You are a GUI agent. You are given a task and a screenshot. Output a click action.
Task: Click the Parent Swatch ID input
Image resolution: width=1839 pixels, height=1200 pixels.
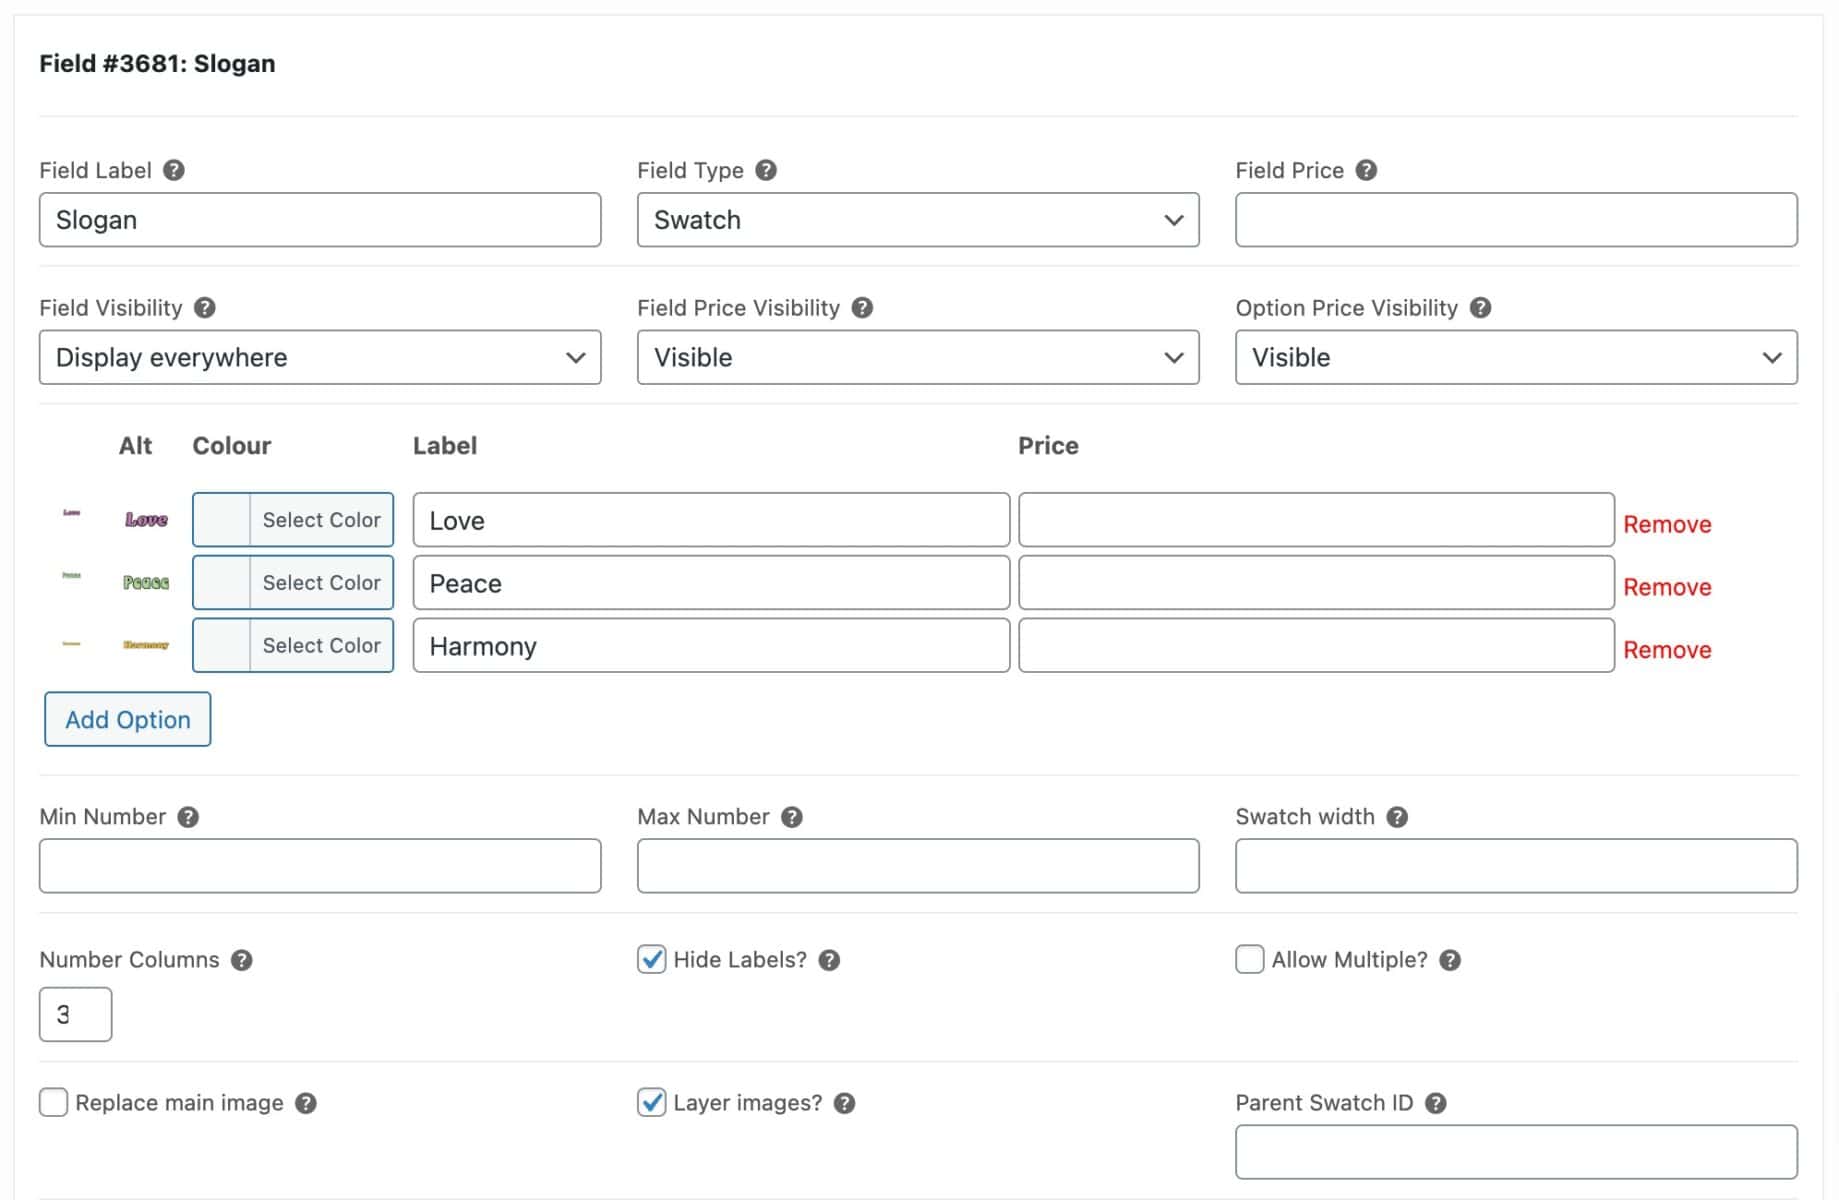coord(1516,1152)
